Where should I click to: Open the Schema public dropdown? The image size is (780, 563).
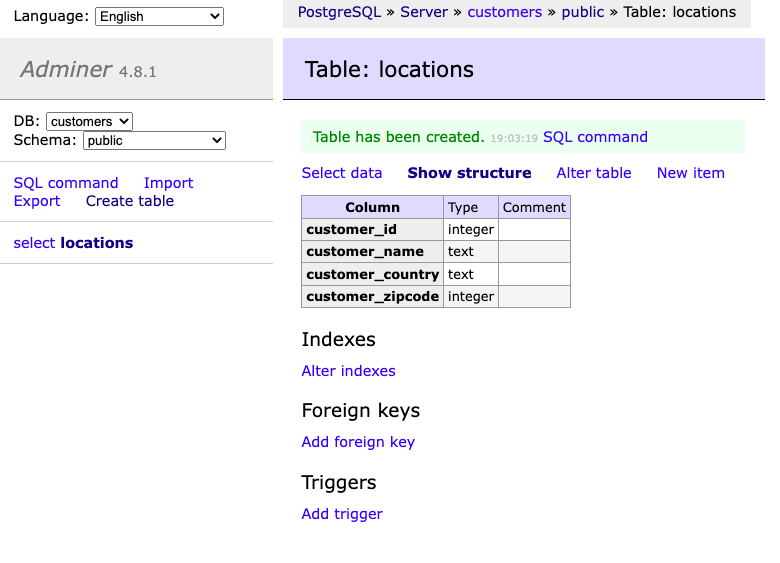(154, 141)
